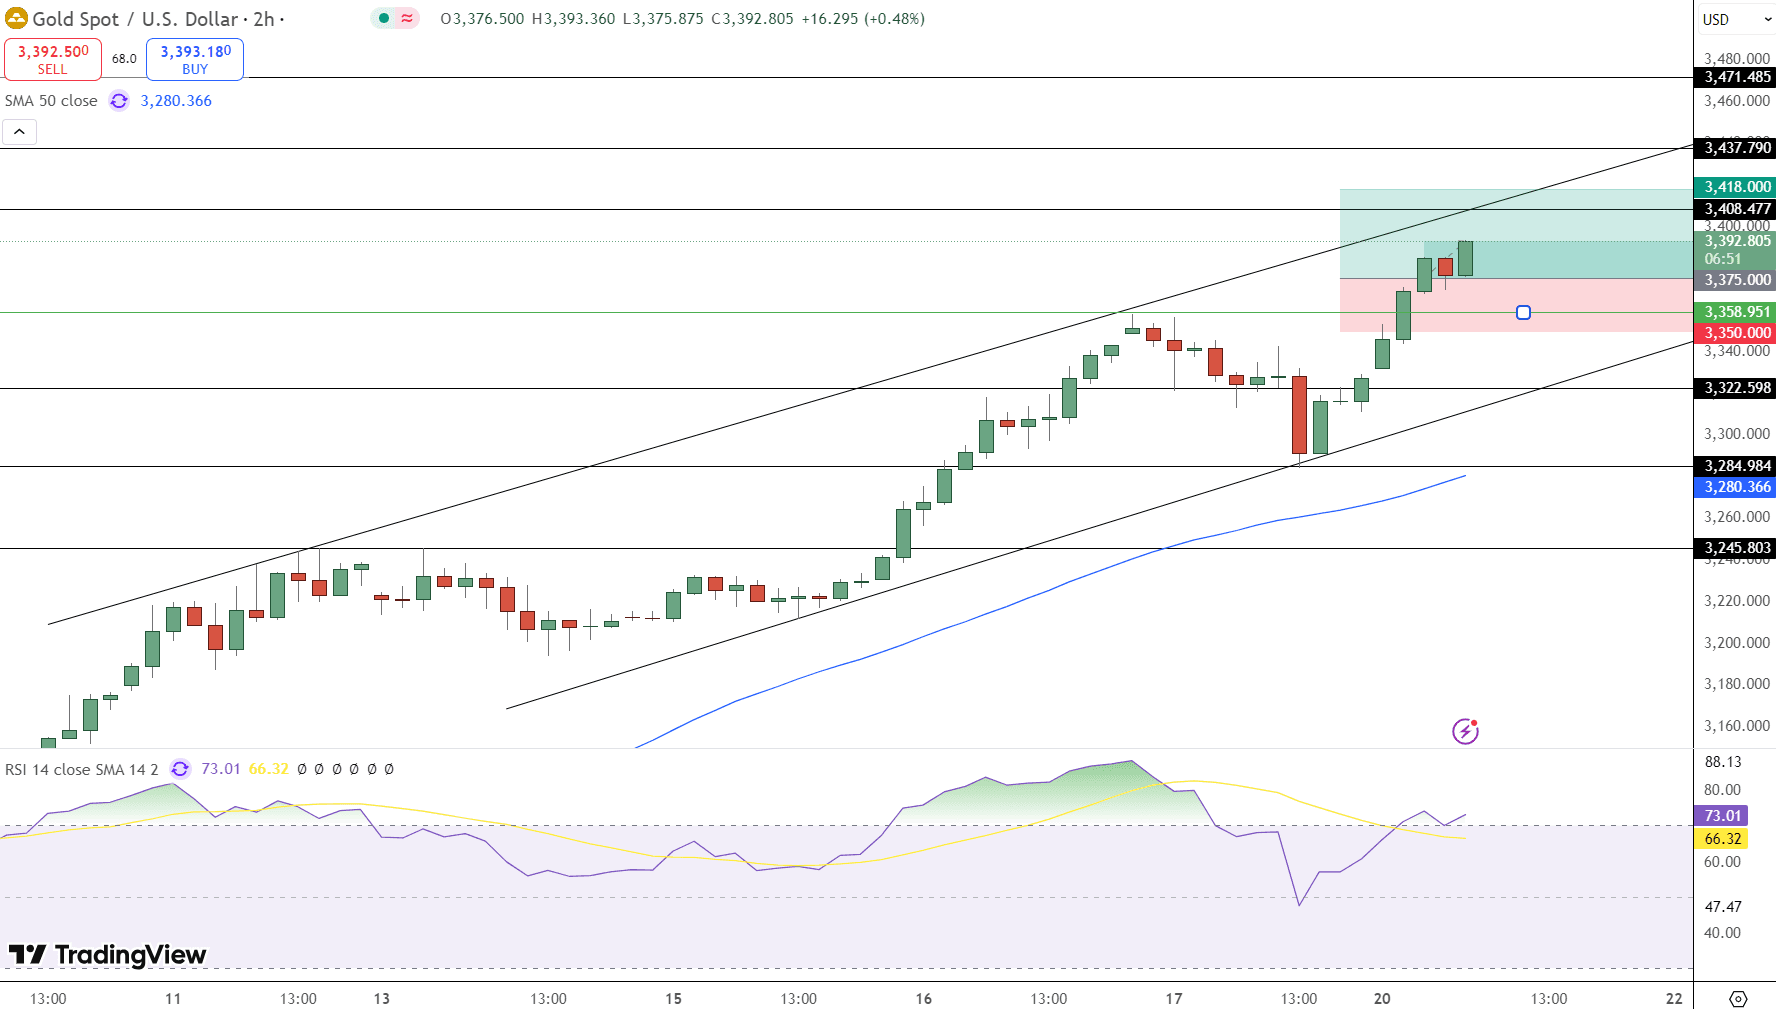Image resolution: width=1776 pixels, height=1009 pixels.
Task: Click RSI value 73.01 in legend
Action: (221, 769)
